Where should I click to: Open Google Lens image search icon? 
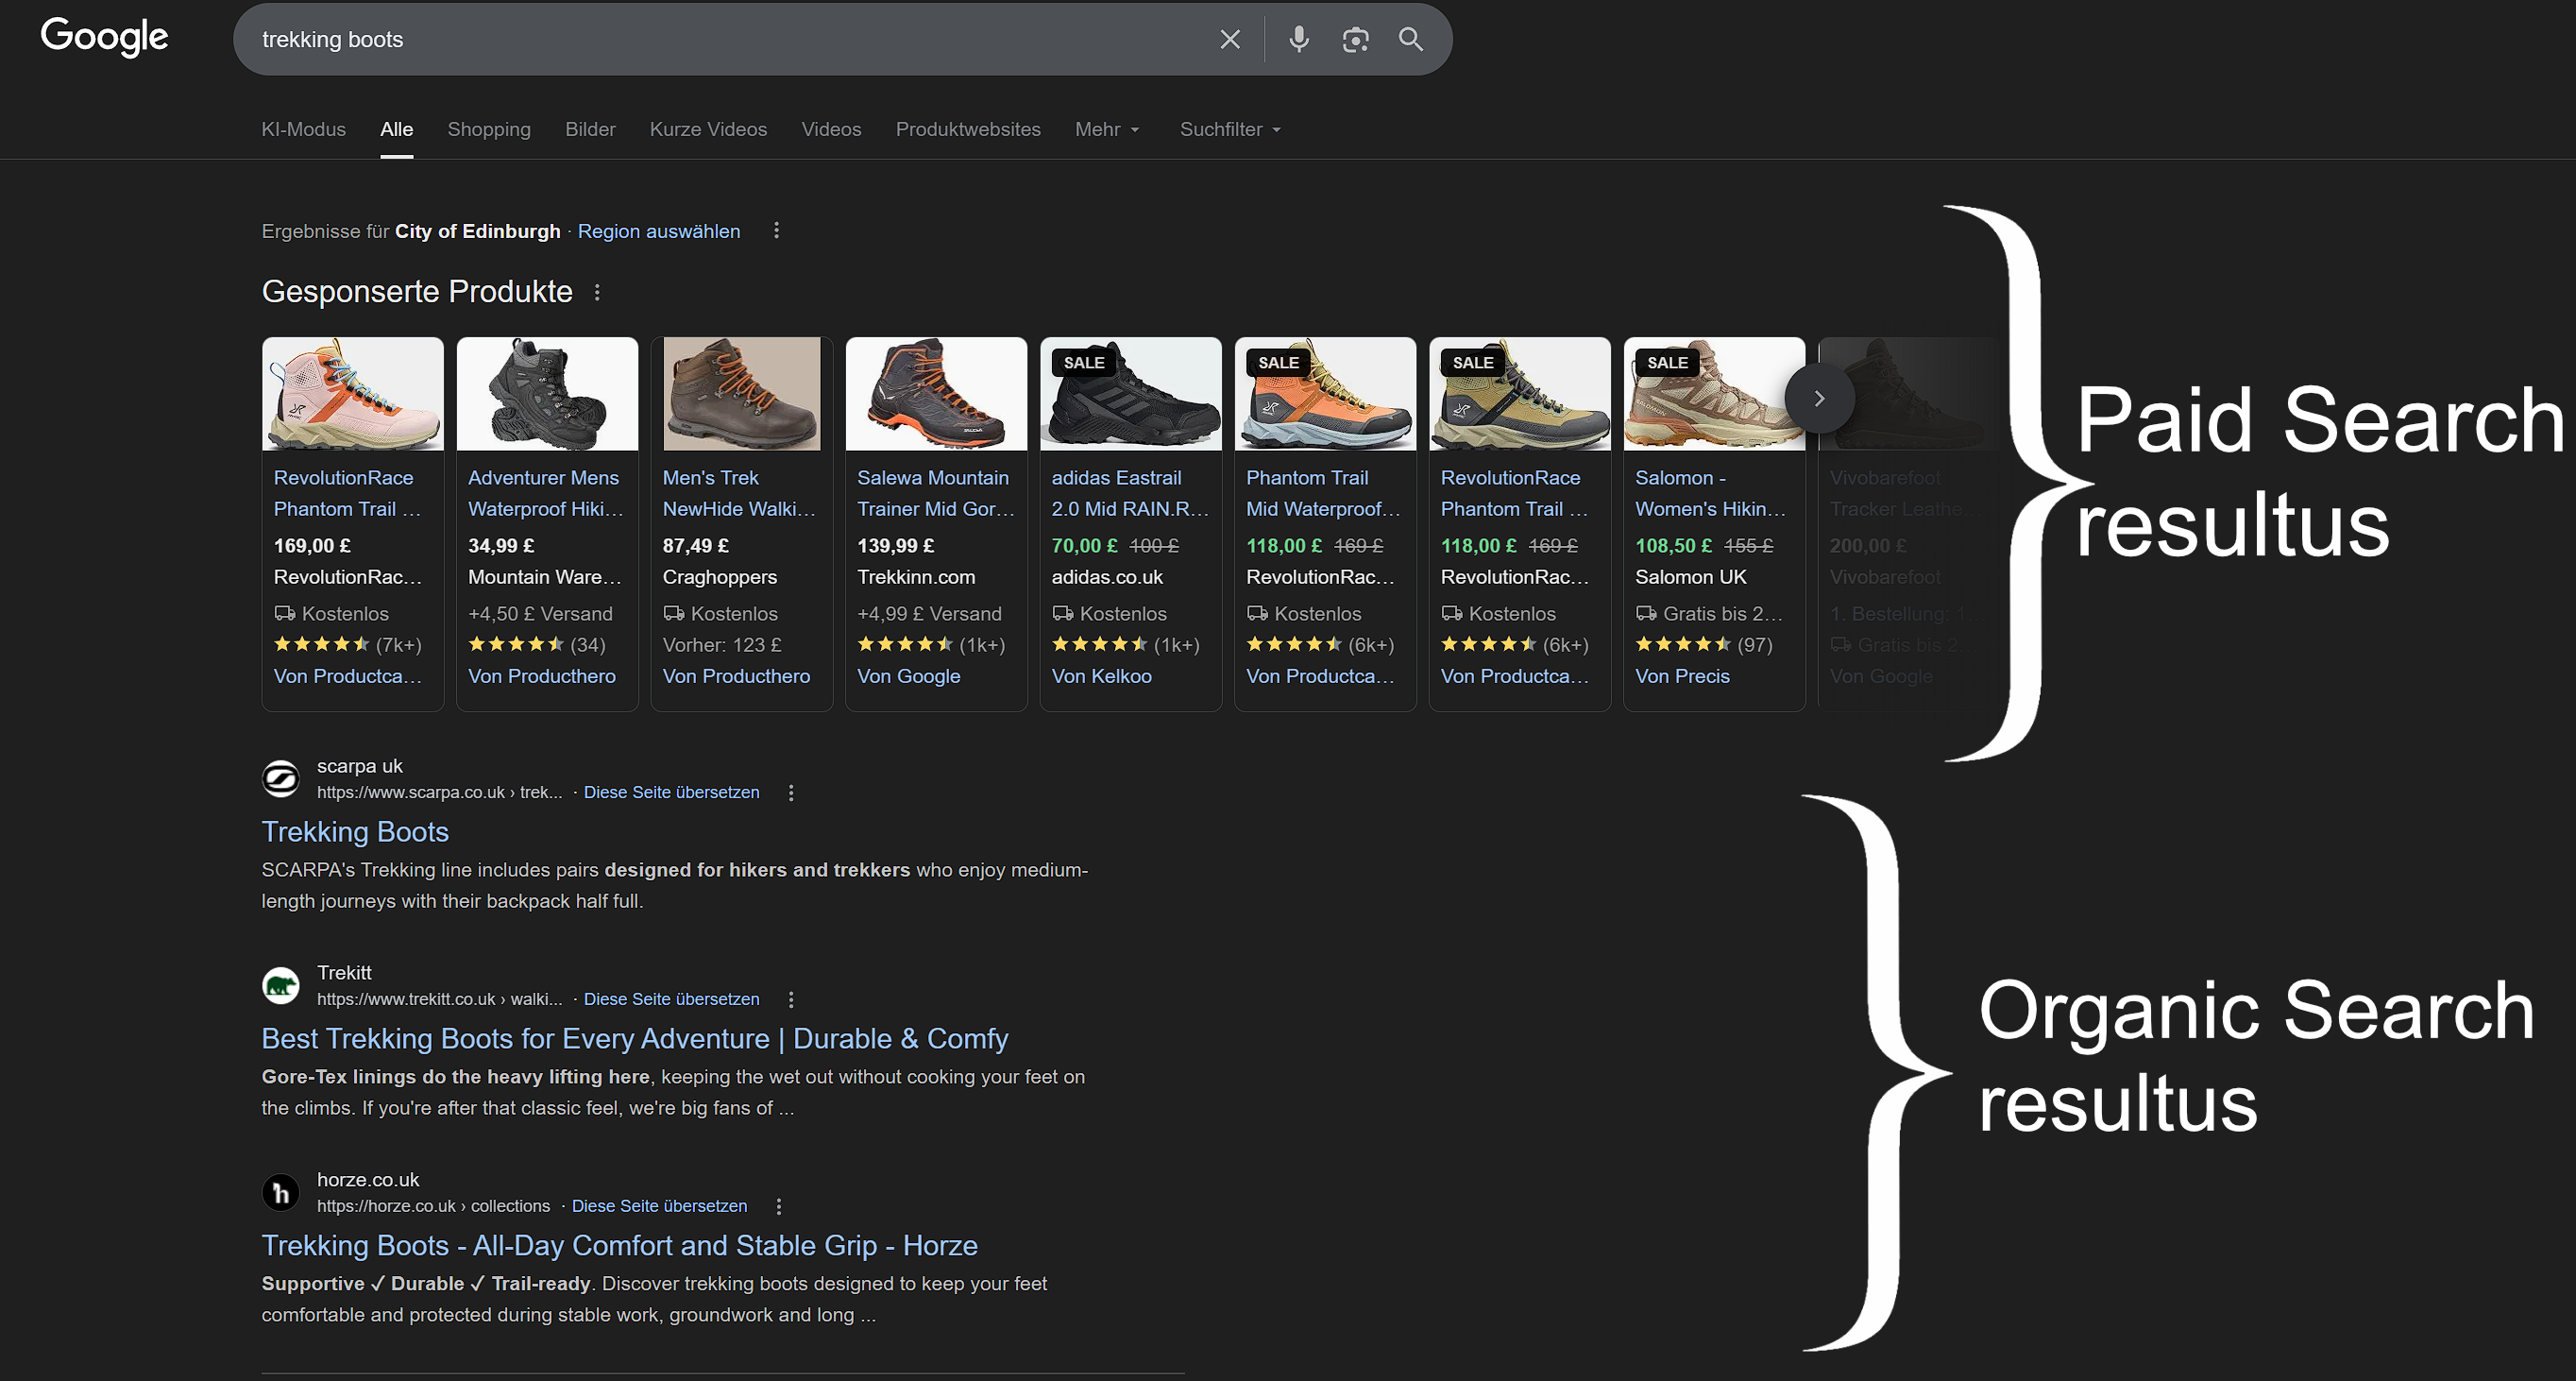pyautogui.click(x=1355, y=39)
